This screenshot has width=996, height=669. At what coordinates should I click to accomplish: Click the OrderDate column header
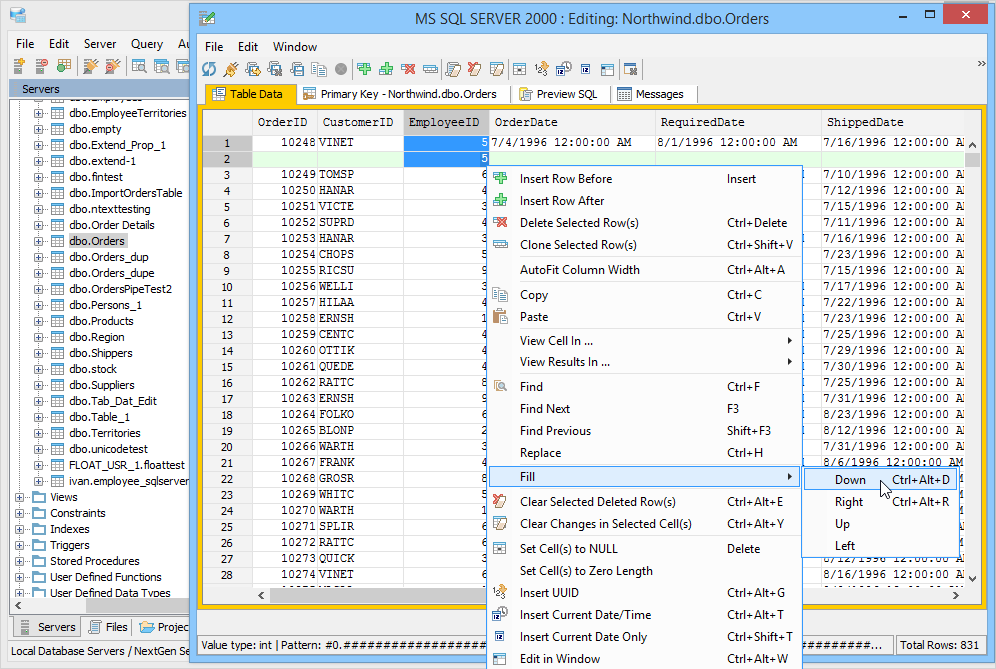click(572, 122)
